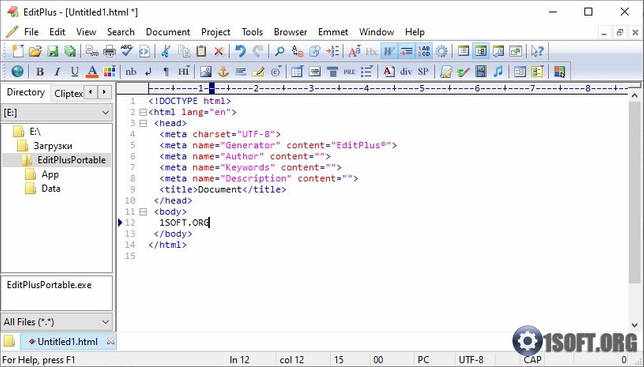
Task: Open Find with magnifier icon
Action: pos(279,51)
